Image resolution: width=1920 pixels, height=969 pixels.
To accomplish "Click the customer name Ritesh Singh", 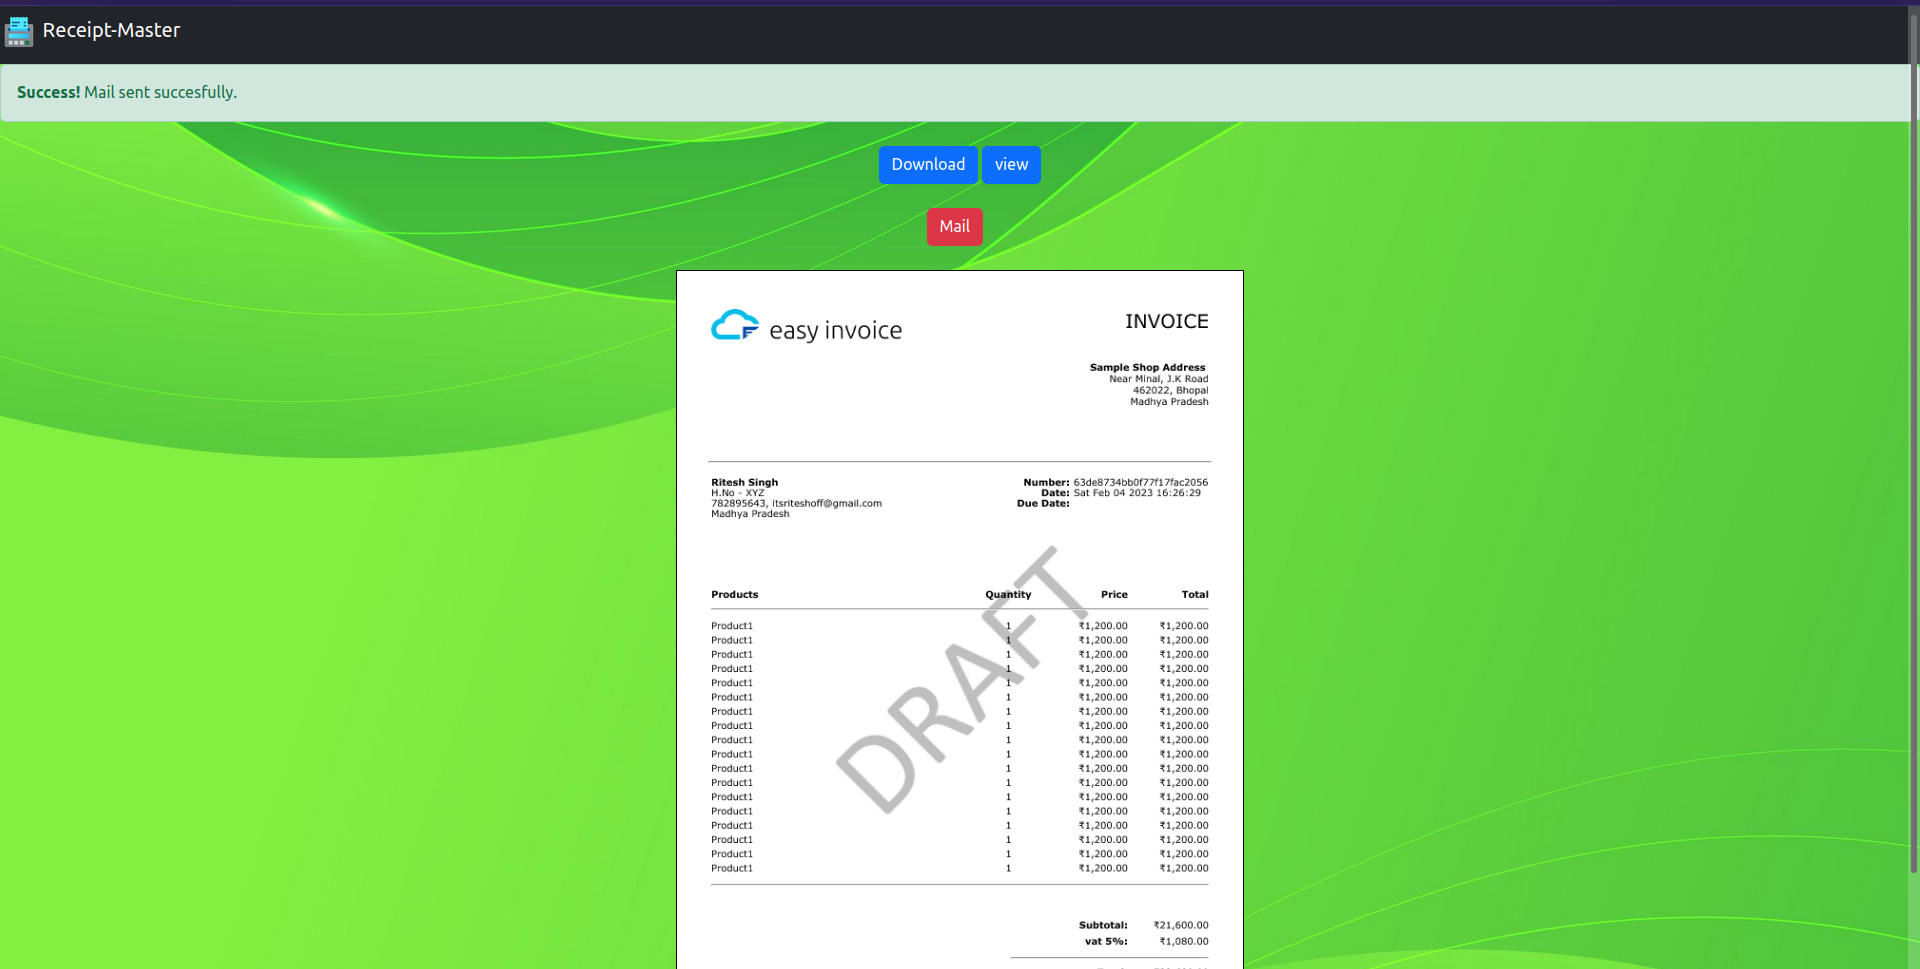I will tap(744, 481).
